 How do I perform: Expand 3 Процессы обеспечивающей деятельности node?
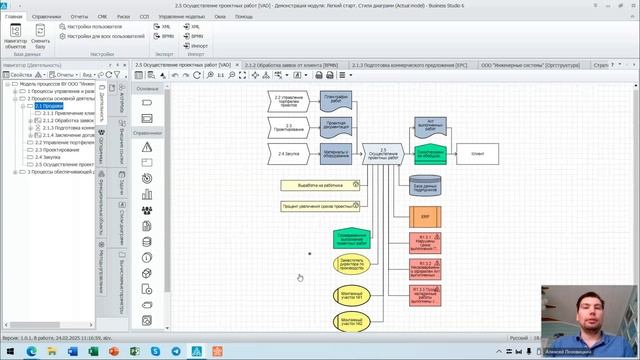[x=15, y=172]
